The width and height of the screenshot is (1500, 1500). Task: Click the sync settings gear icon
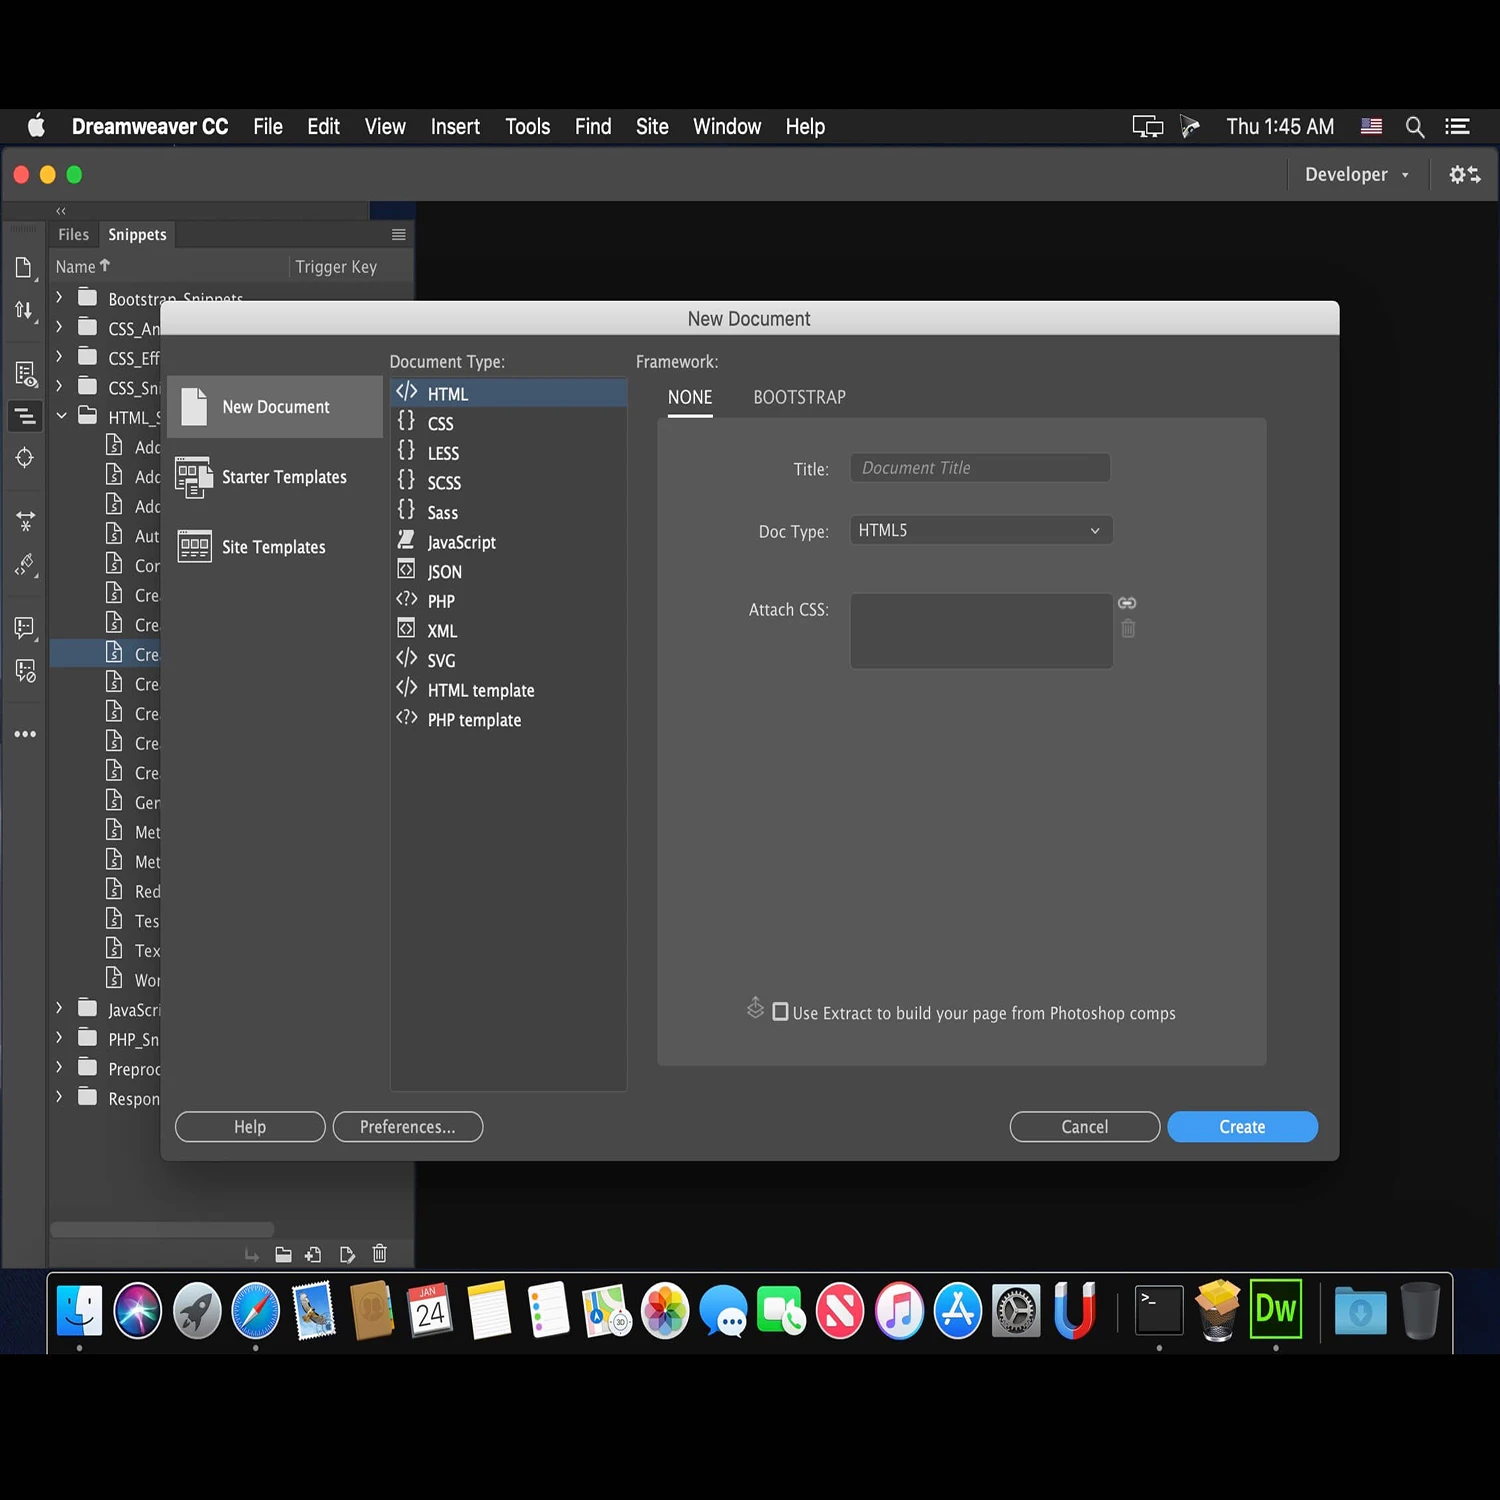point(1465,175)
